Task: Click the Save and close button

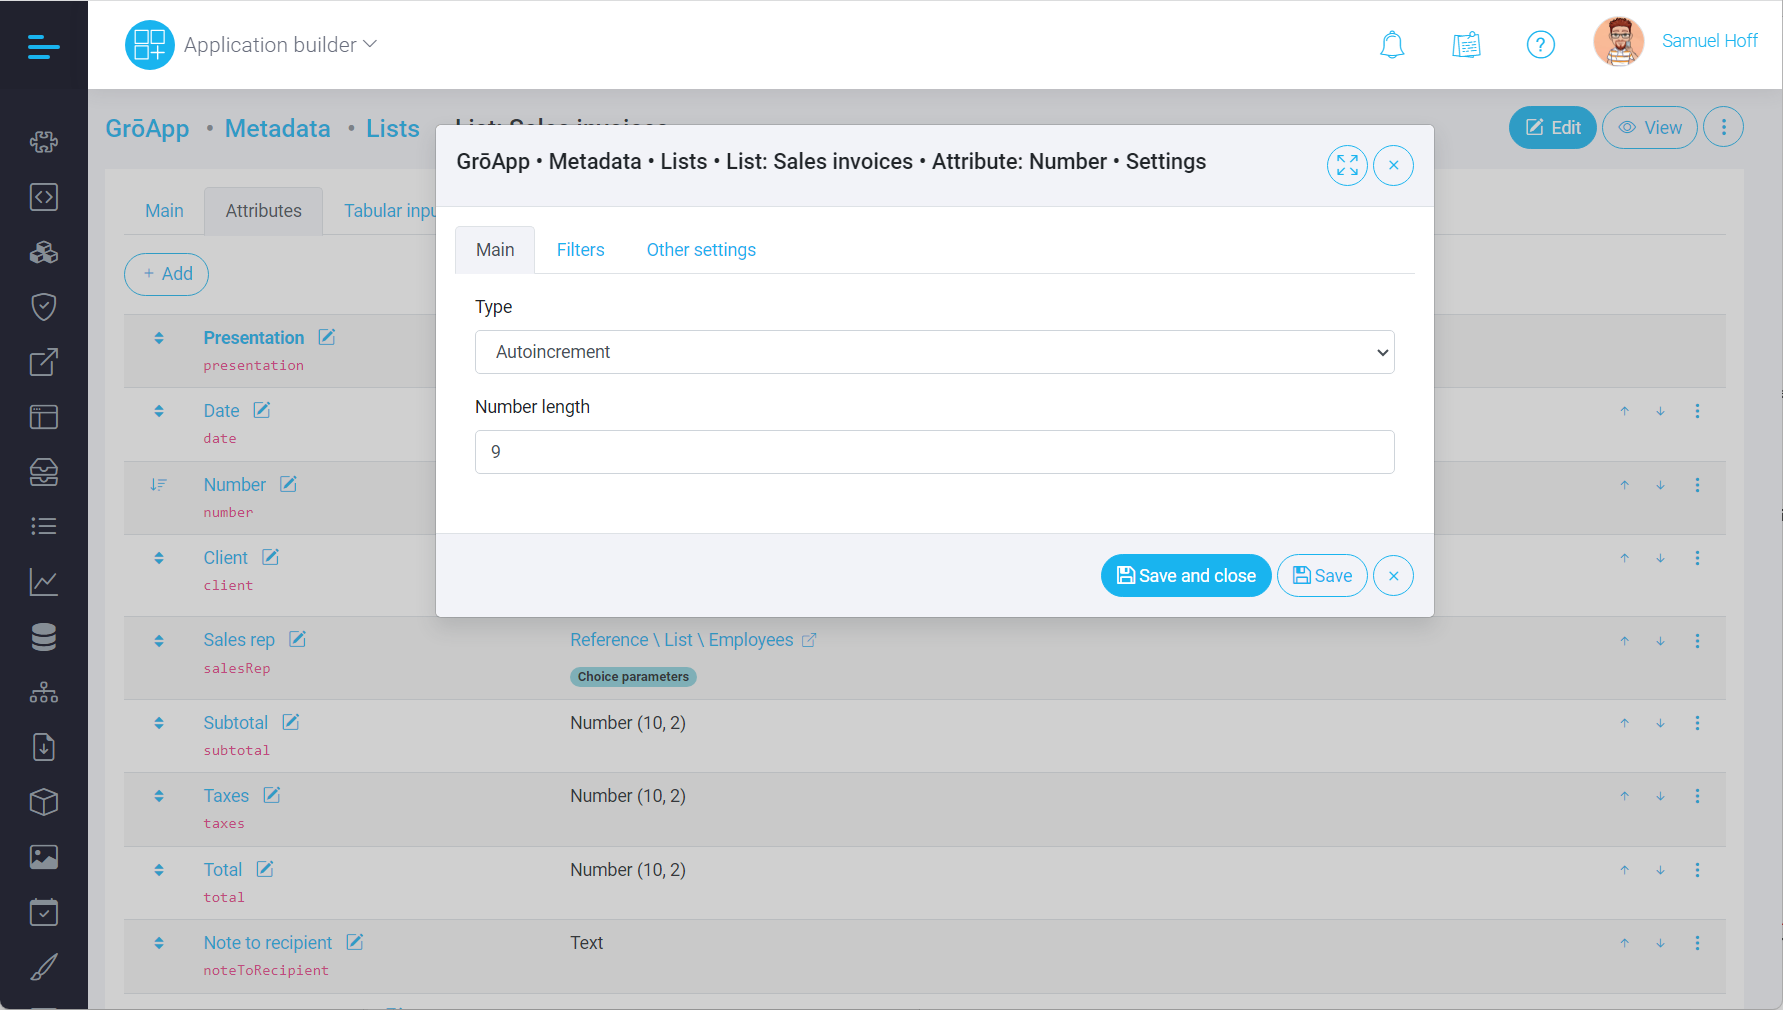Action: (1185, 576)
